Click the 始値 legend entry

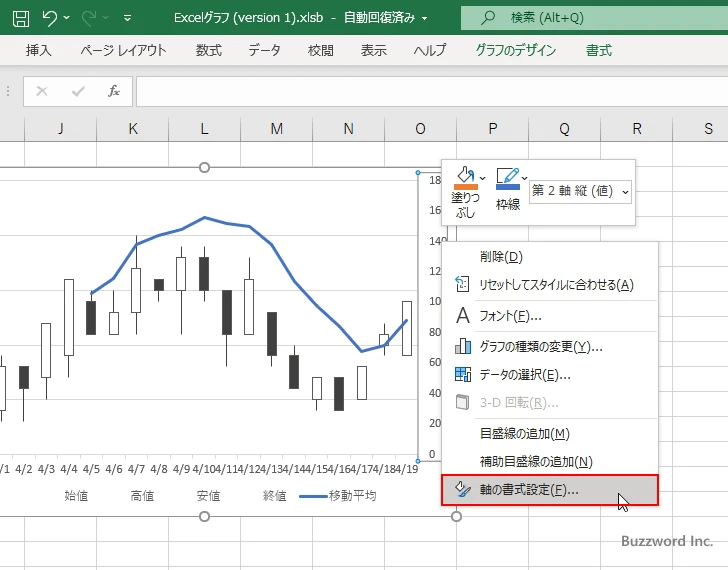point(76,496)
